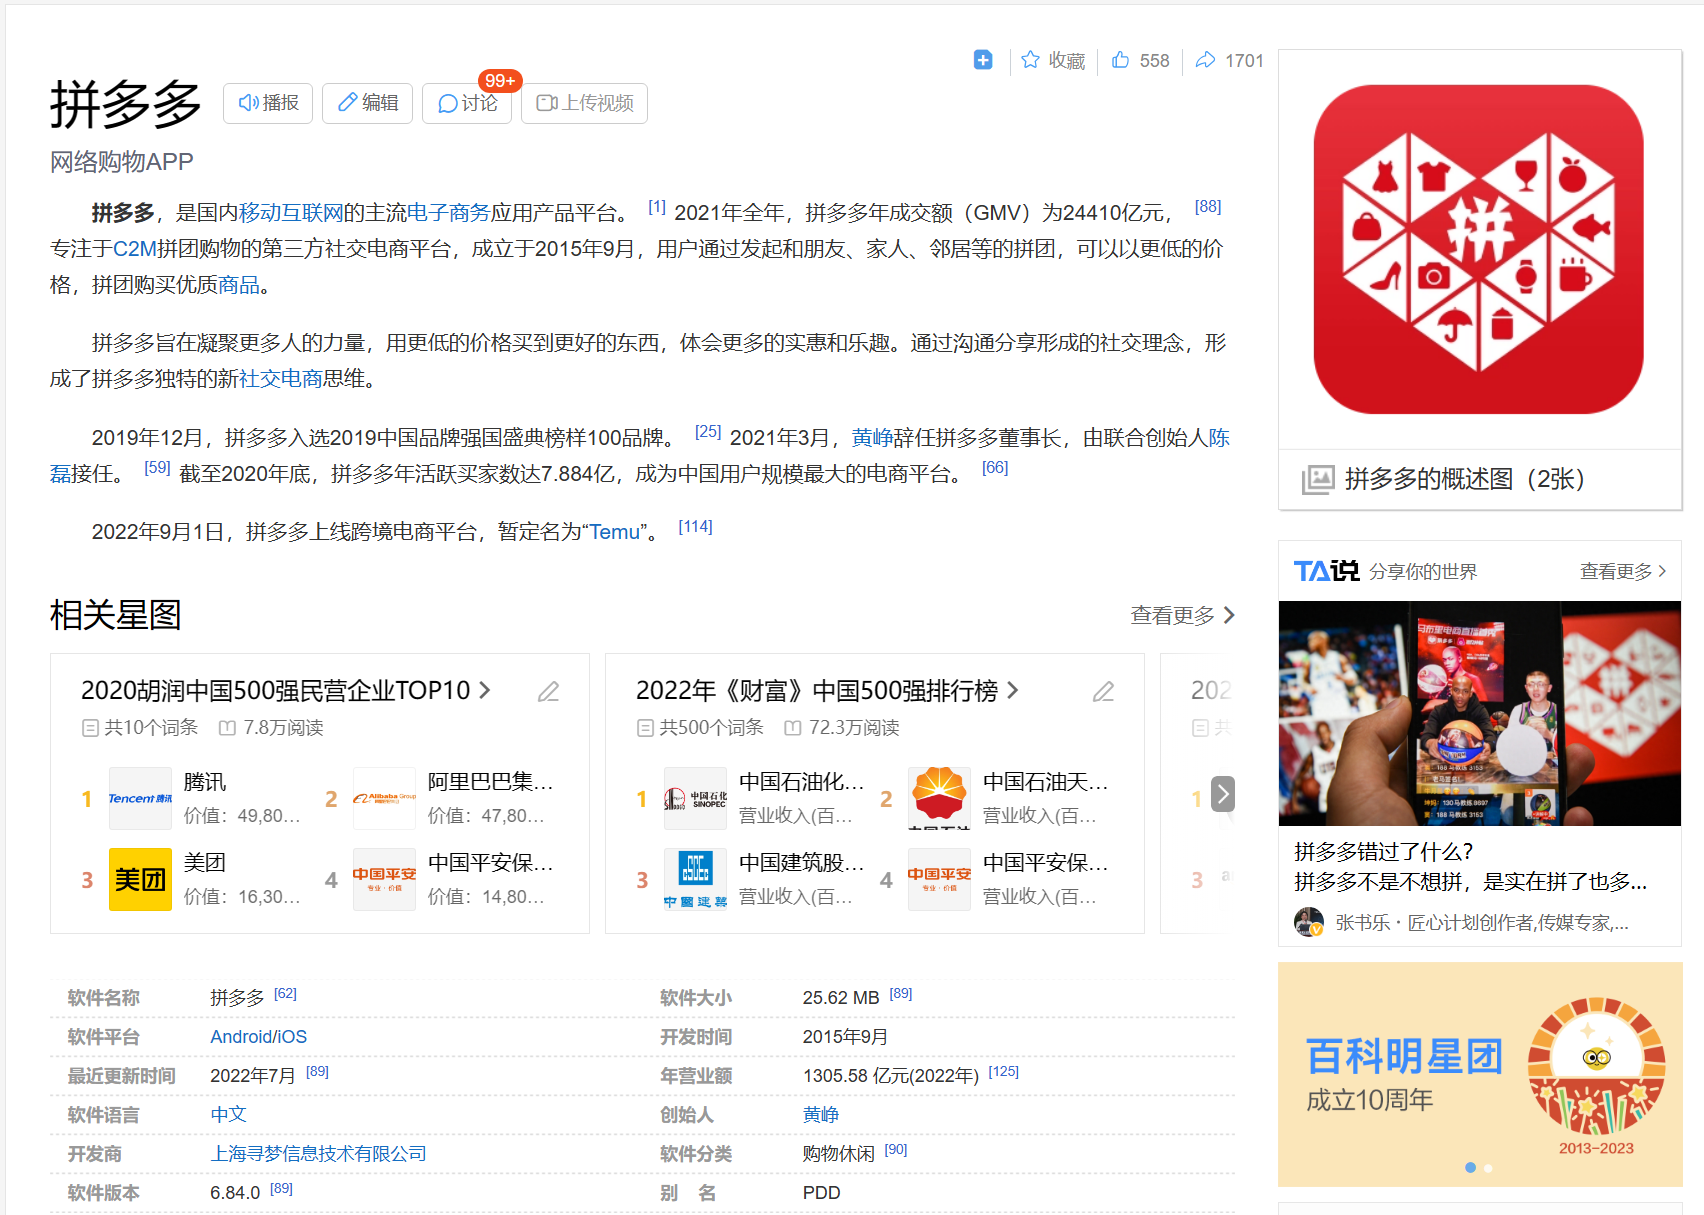Click the carousel next arrow on star charts
This screenshot has width=1704, height=1215.
click(x=1223, y=794)
